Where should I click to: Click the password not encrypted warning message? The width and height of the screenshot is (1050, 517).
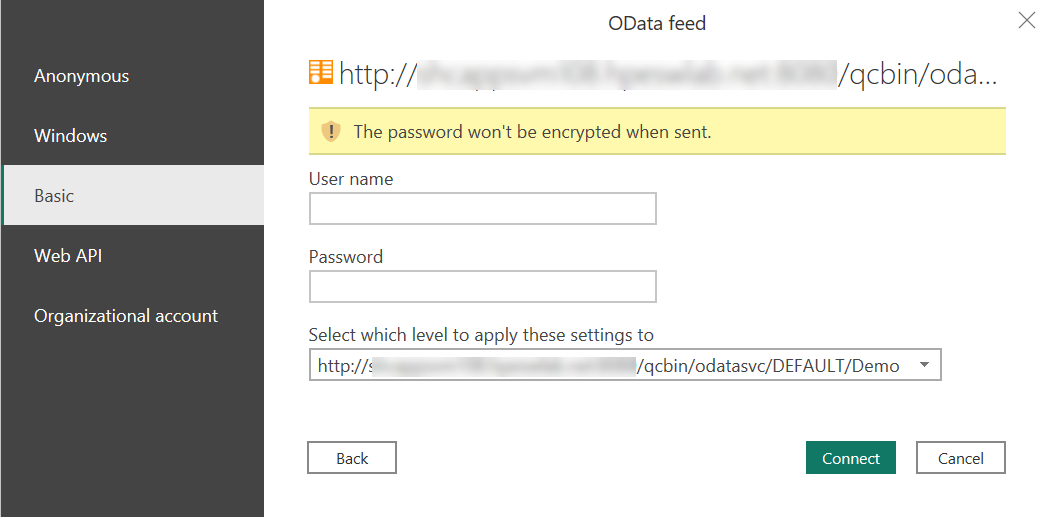pos(532,132)
